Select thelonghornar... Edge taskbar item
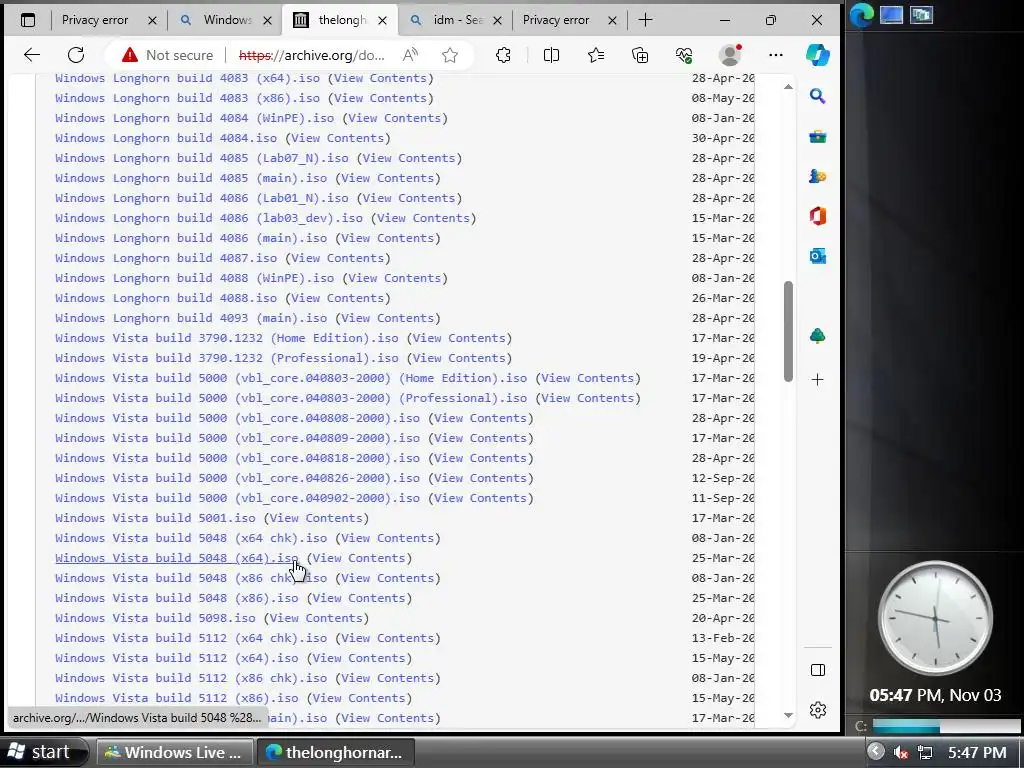 336,752
